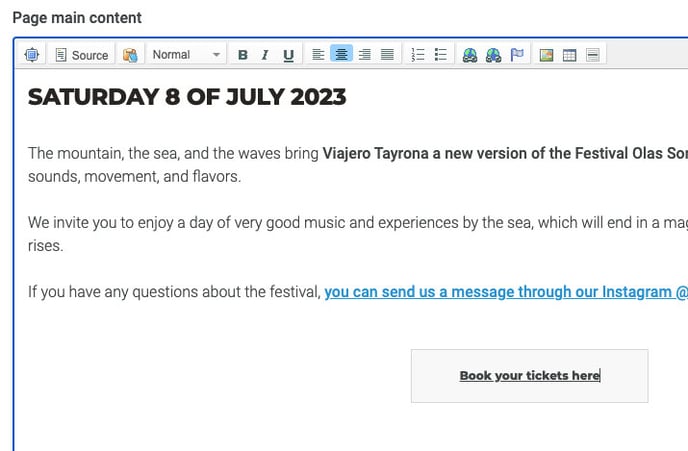Select center alignment

point(341,55)
